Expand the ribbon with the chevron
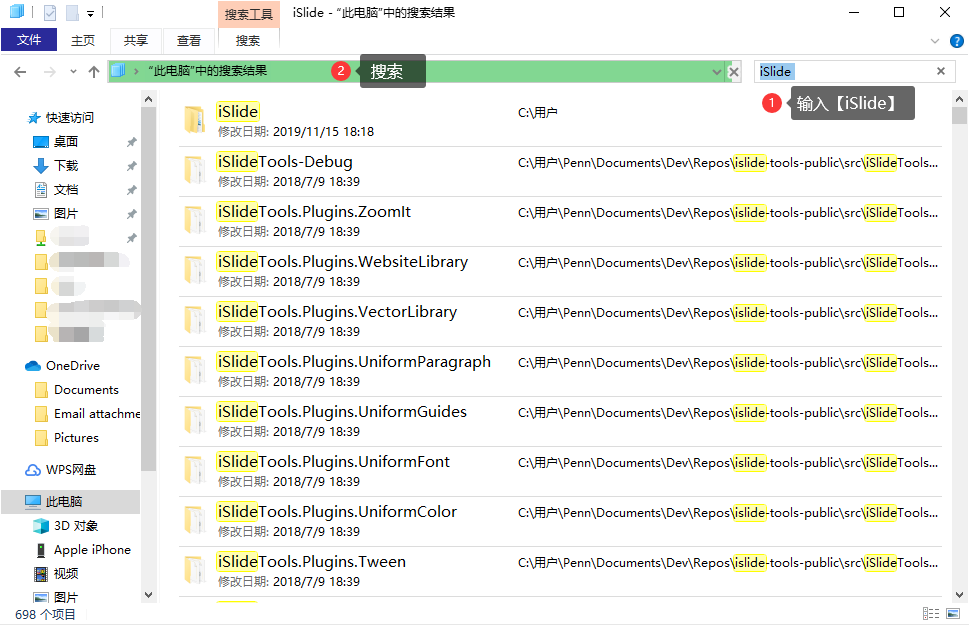 click(934, 41)
